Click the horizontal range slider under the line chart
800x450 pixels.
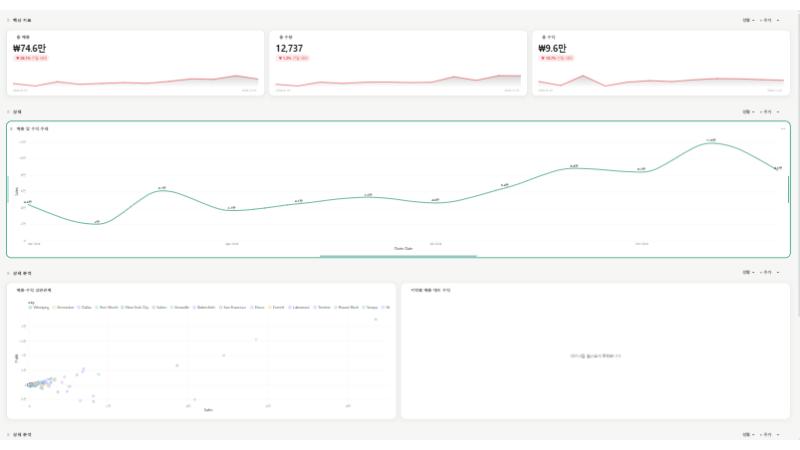click(398, 256)
